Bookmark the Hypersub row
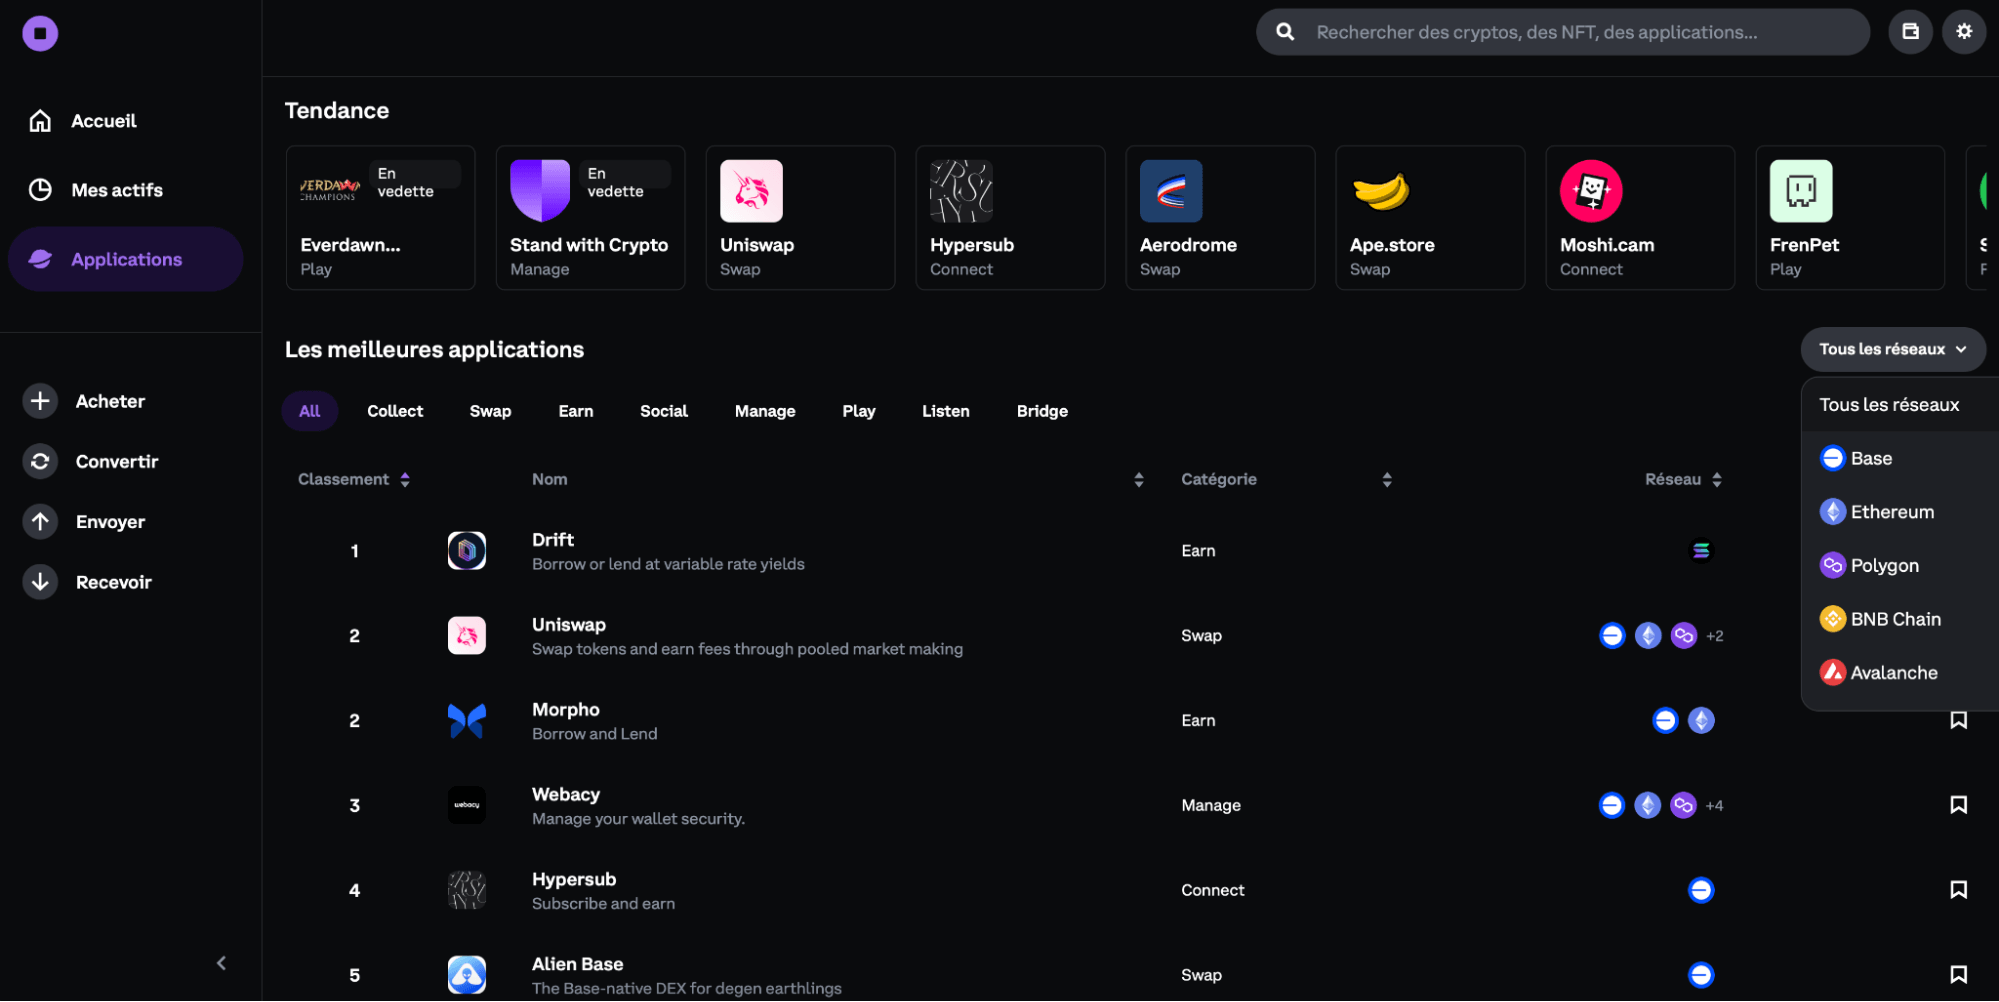 (x=1958, y=889)
